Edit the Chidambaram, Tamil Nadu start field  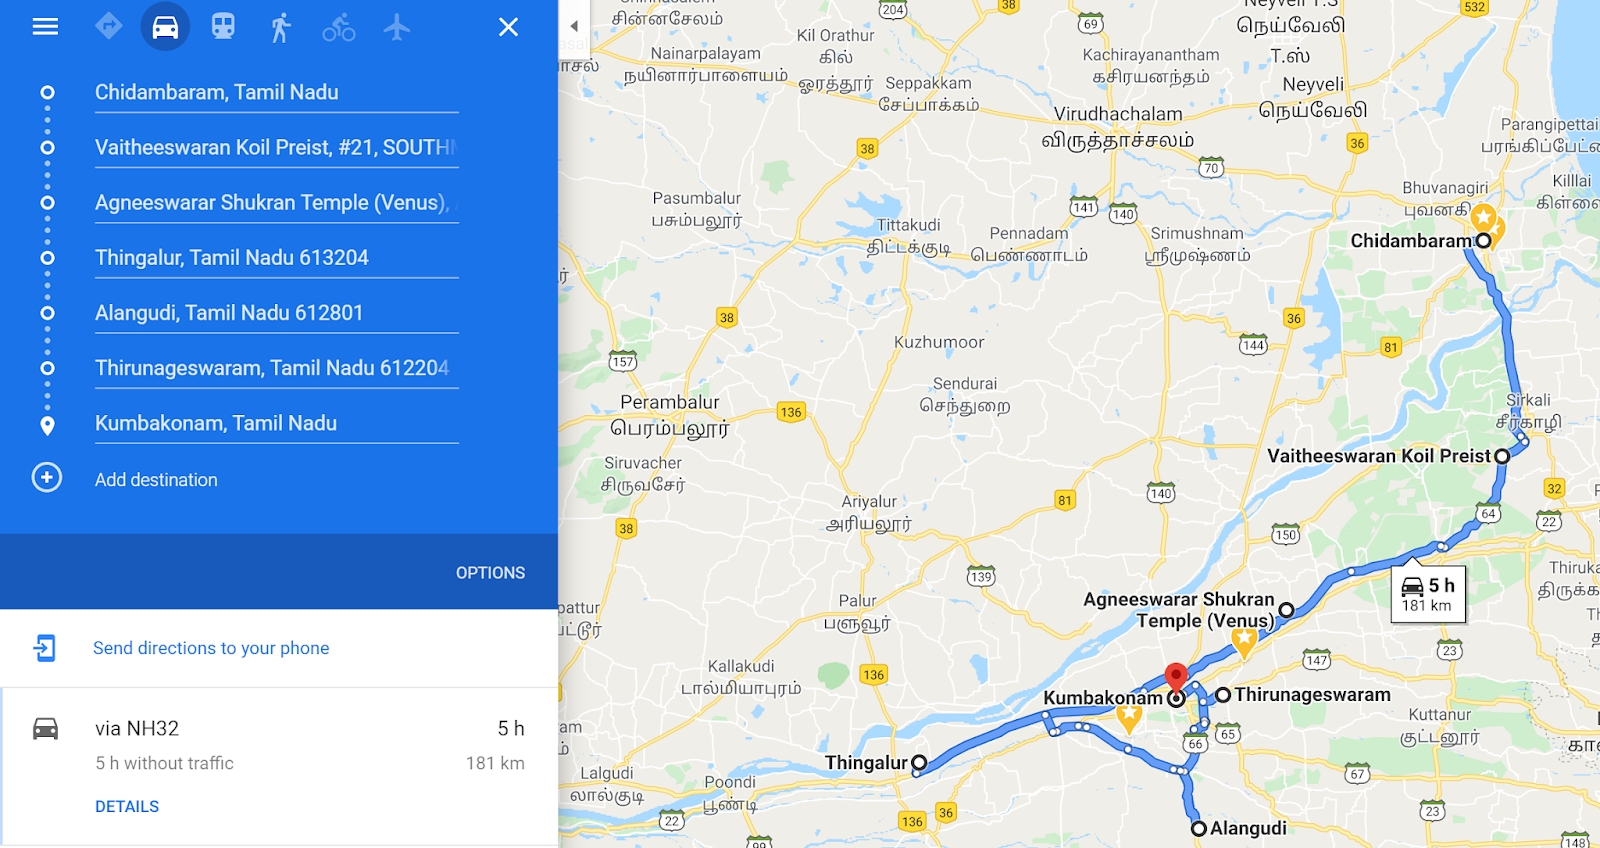[276, 93]
